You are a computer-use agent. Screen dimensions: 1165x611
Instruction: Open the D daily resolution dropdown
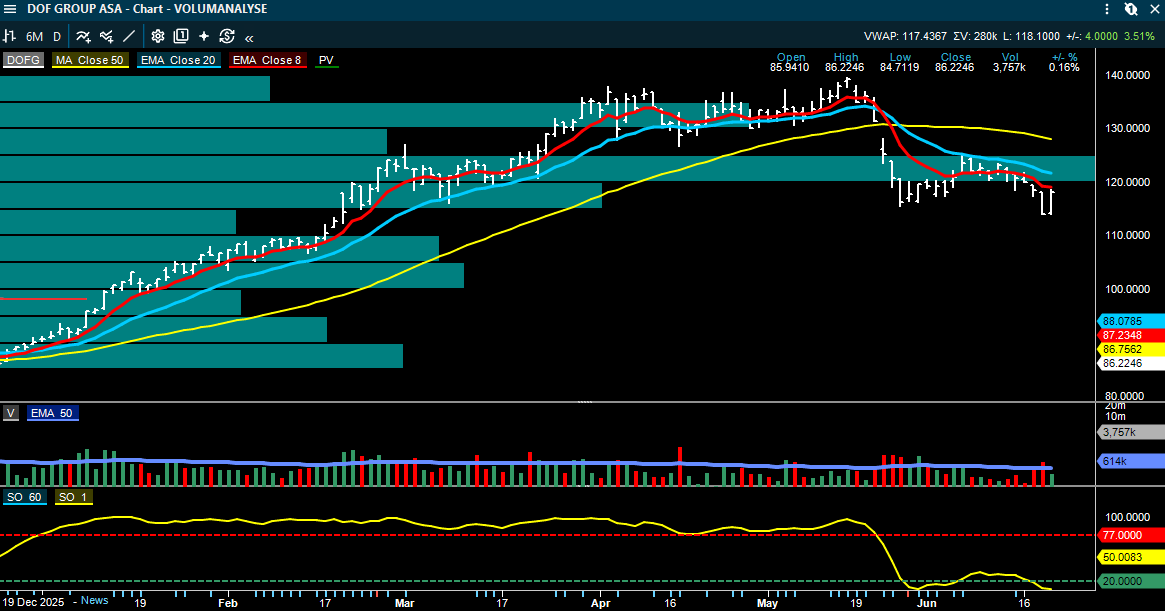coord(56,36)
